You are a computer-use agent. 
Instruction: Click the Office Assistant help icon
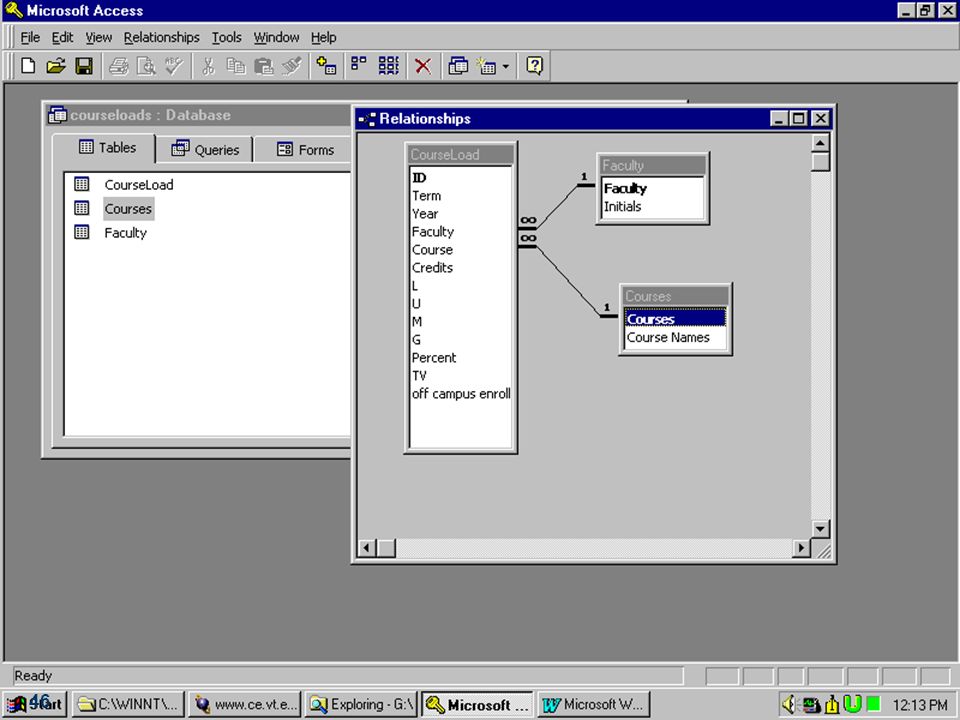(534, 66)
